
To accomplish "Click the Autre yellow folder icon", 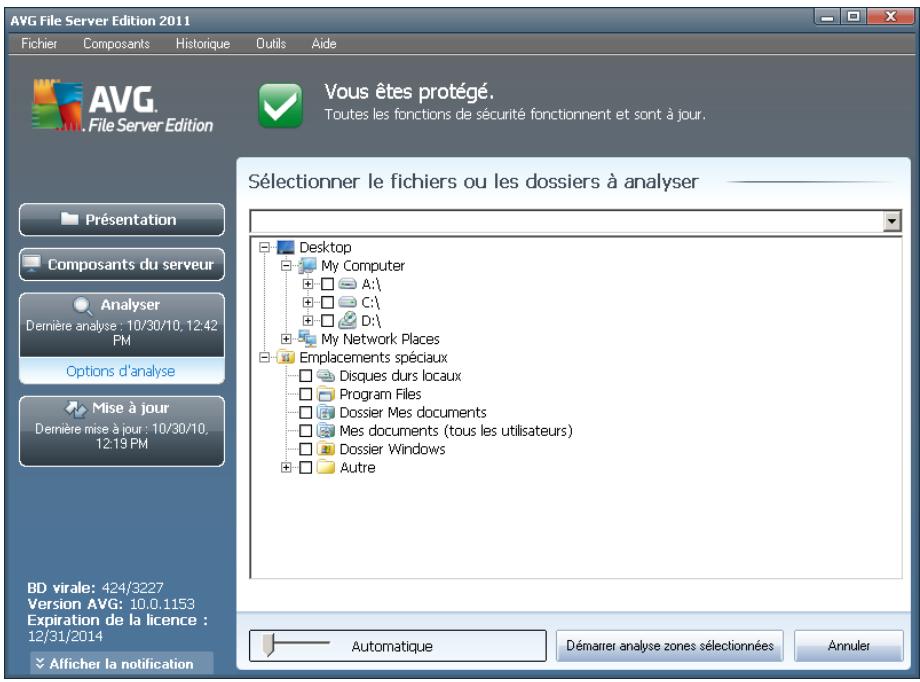I will click(x=326, y=467).
